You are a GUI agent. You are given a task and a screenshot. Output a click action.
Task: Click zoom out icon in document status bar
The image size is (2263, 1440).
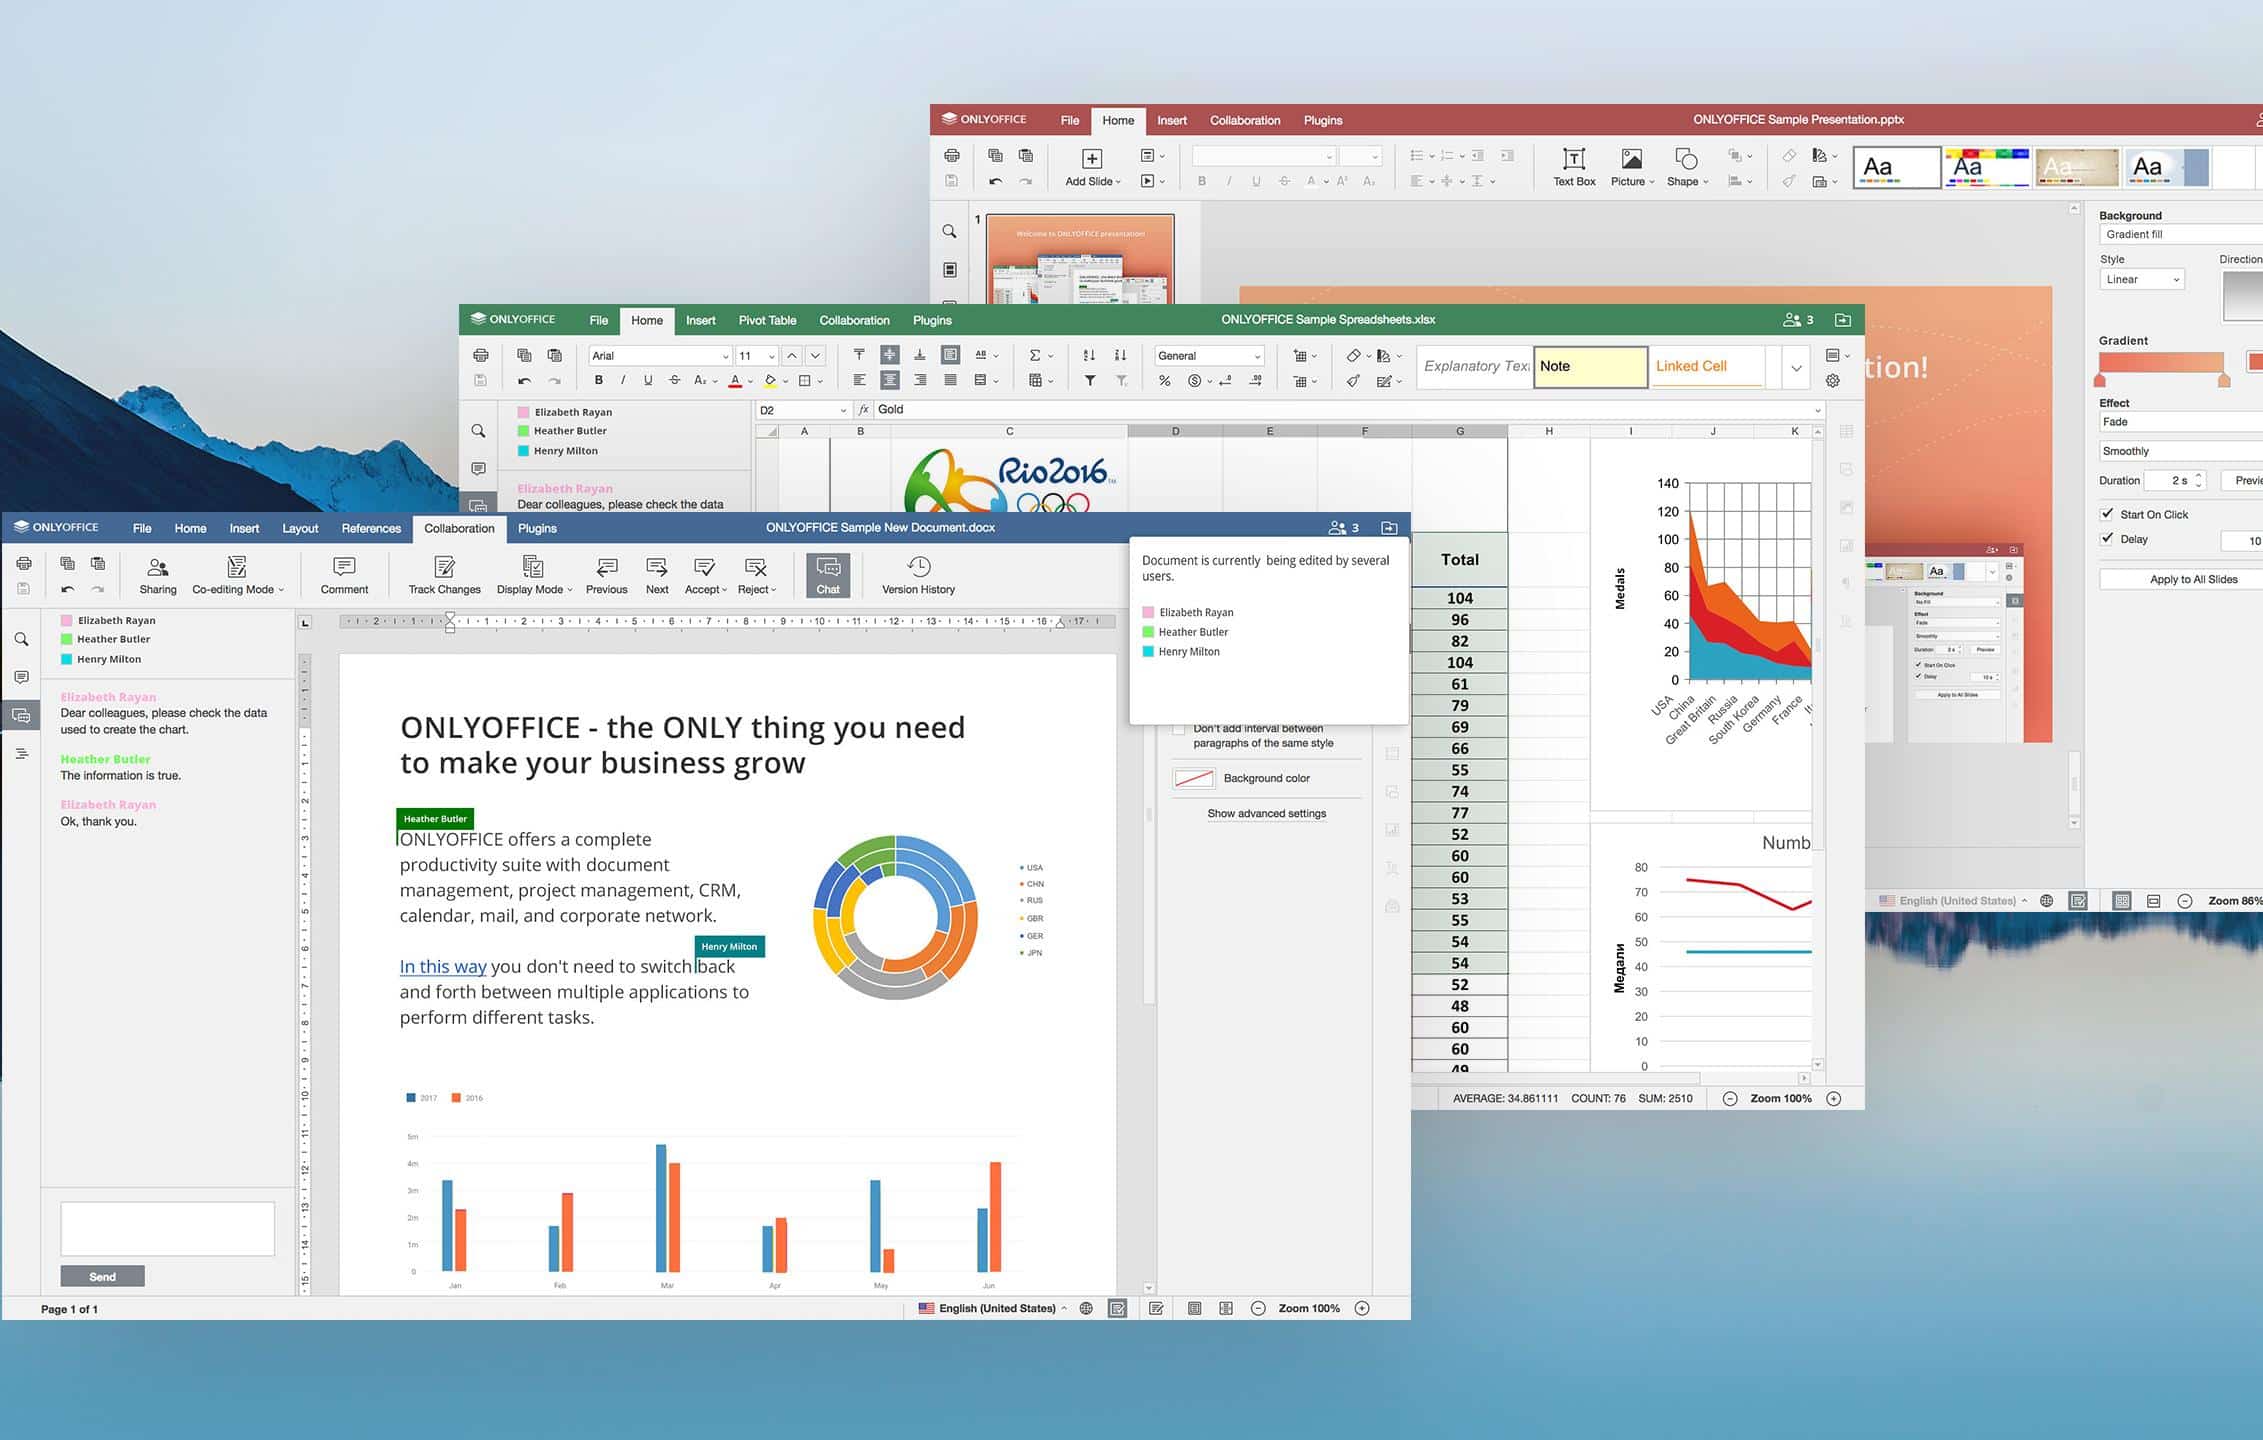click(1258, 1308)
